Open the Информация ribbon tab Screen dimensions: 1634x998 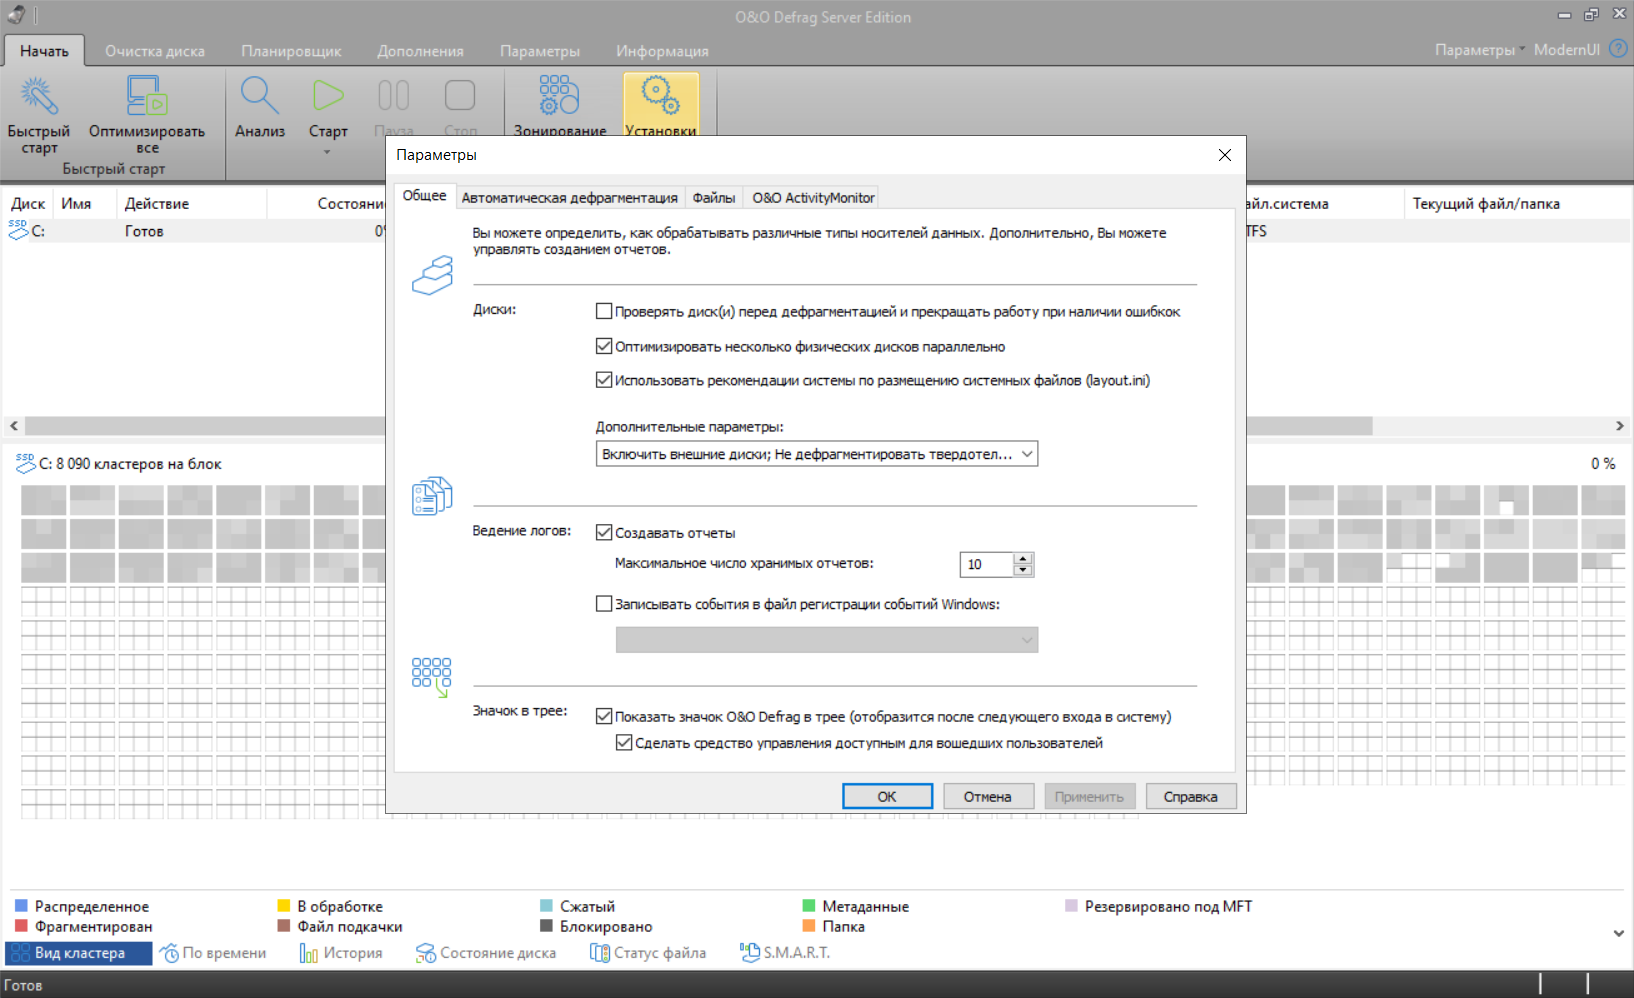662,51
